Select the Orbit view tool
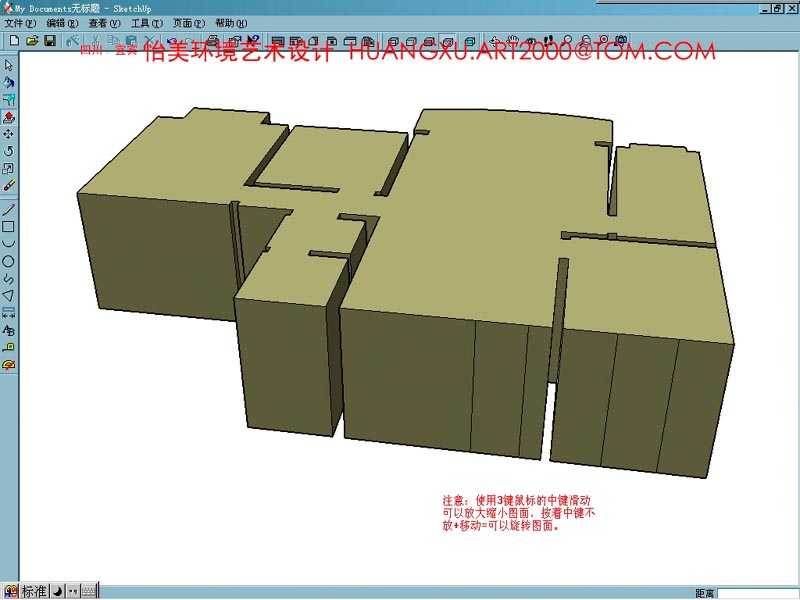This screenshot has width=800, height=600. (x=494, y=41)
